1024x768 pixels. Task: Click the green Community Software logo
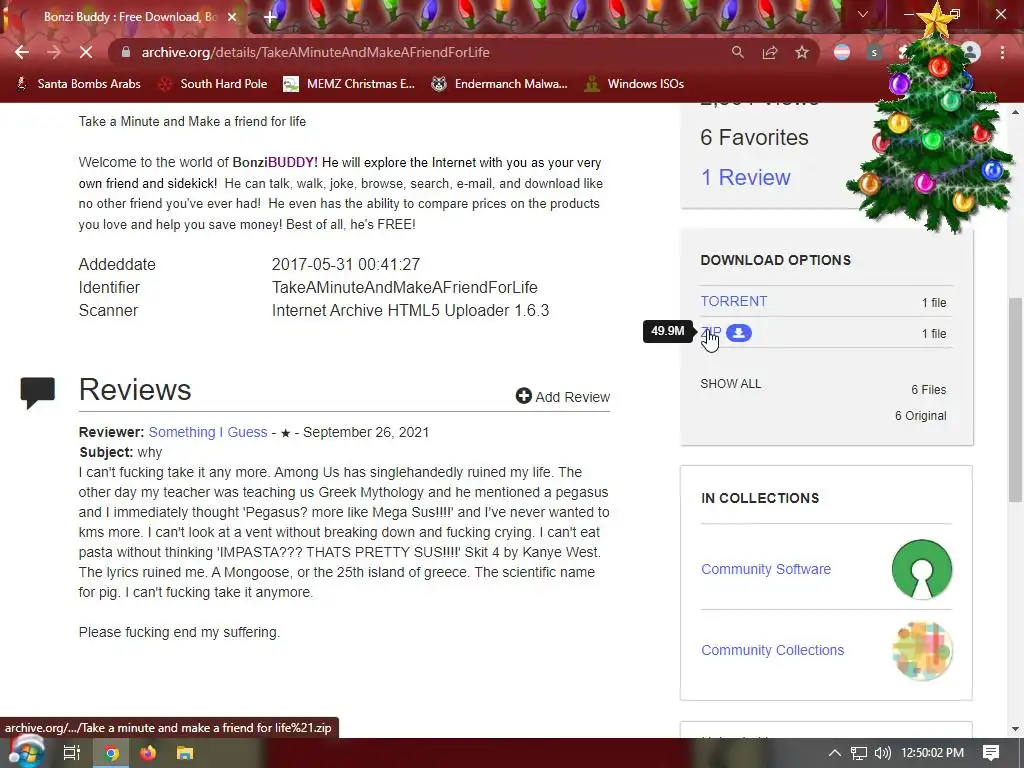click(x=921, y=569)
